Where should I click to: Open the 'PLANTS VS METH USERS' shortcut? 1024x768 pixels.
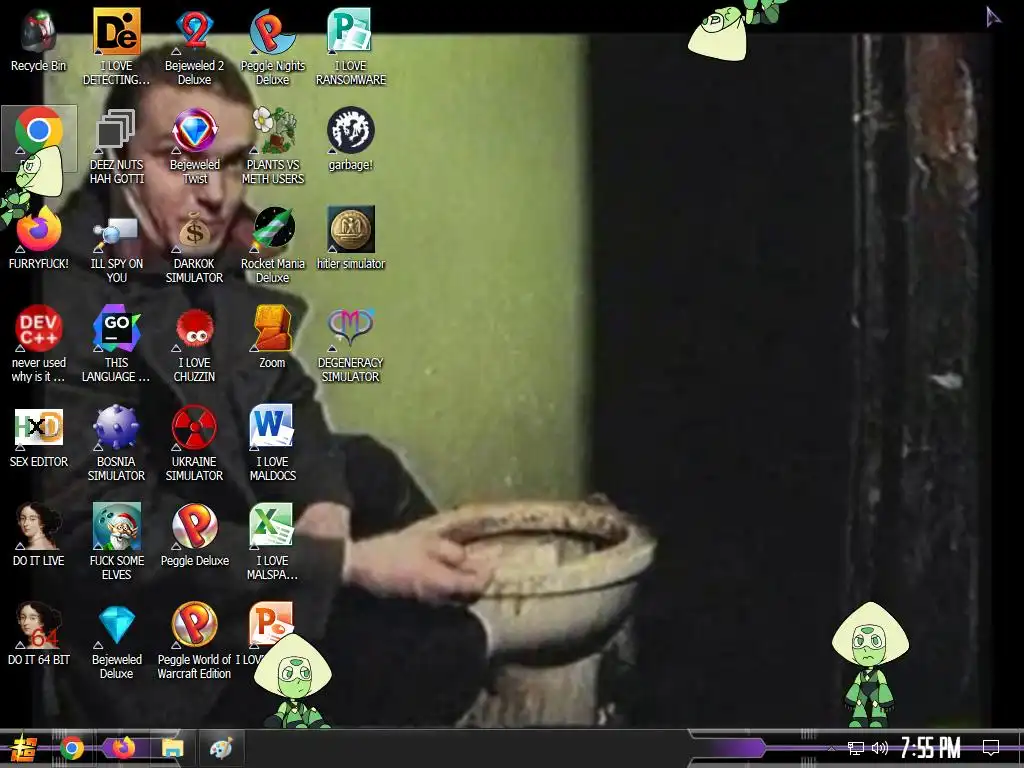click(272, 146)
